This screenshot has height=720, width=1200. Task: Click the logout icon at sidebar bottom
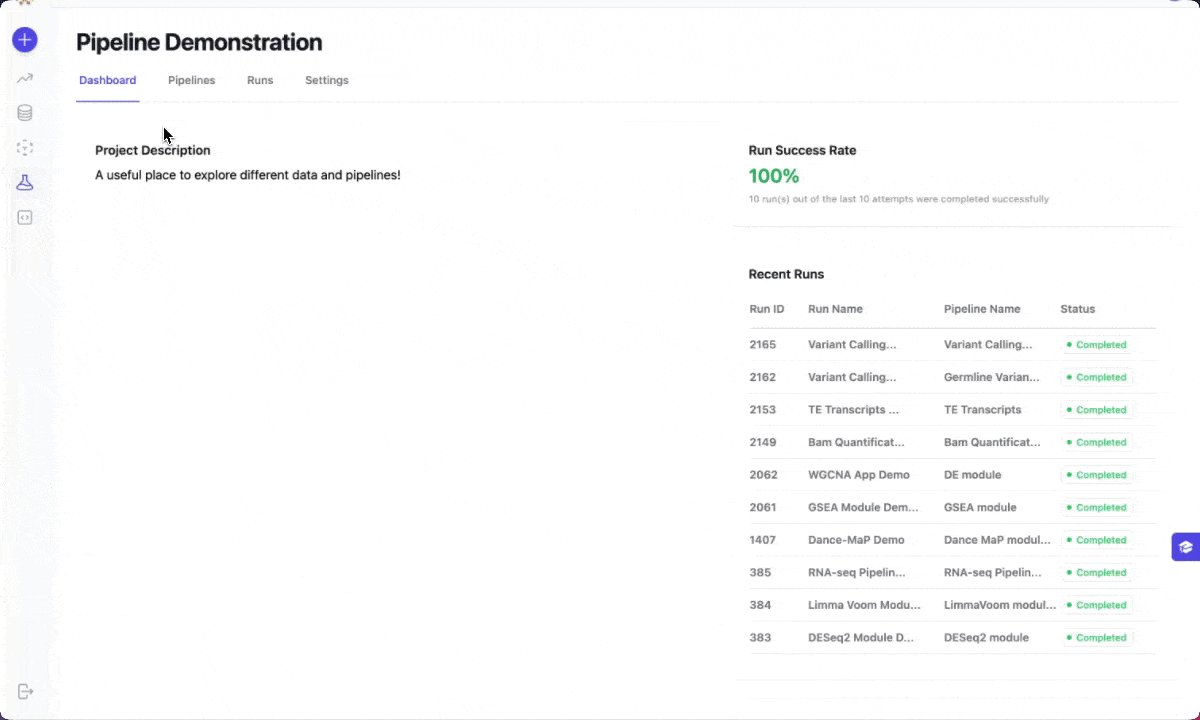(x=24, y=691)
